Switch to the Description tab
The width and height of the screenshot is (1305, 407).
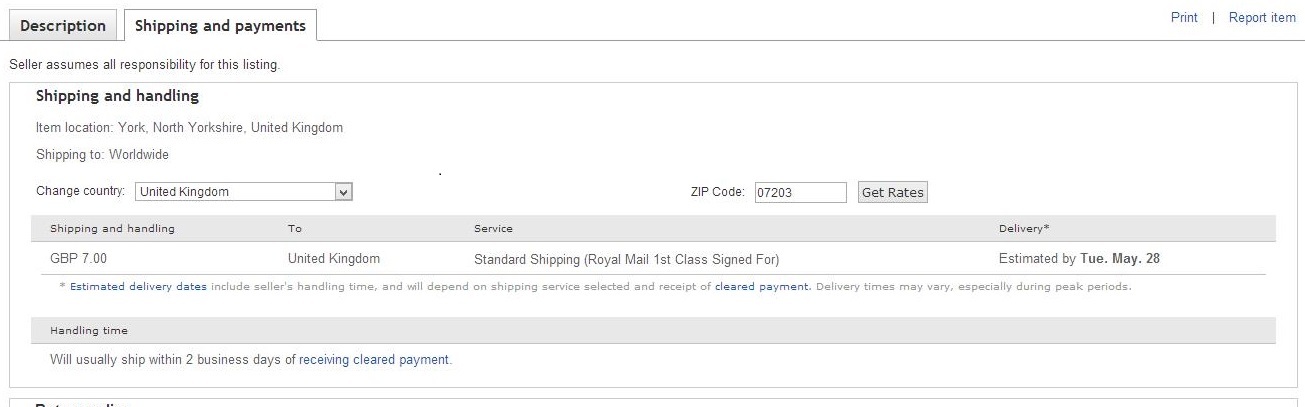pos(63,26)
